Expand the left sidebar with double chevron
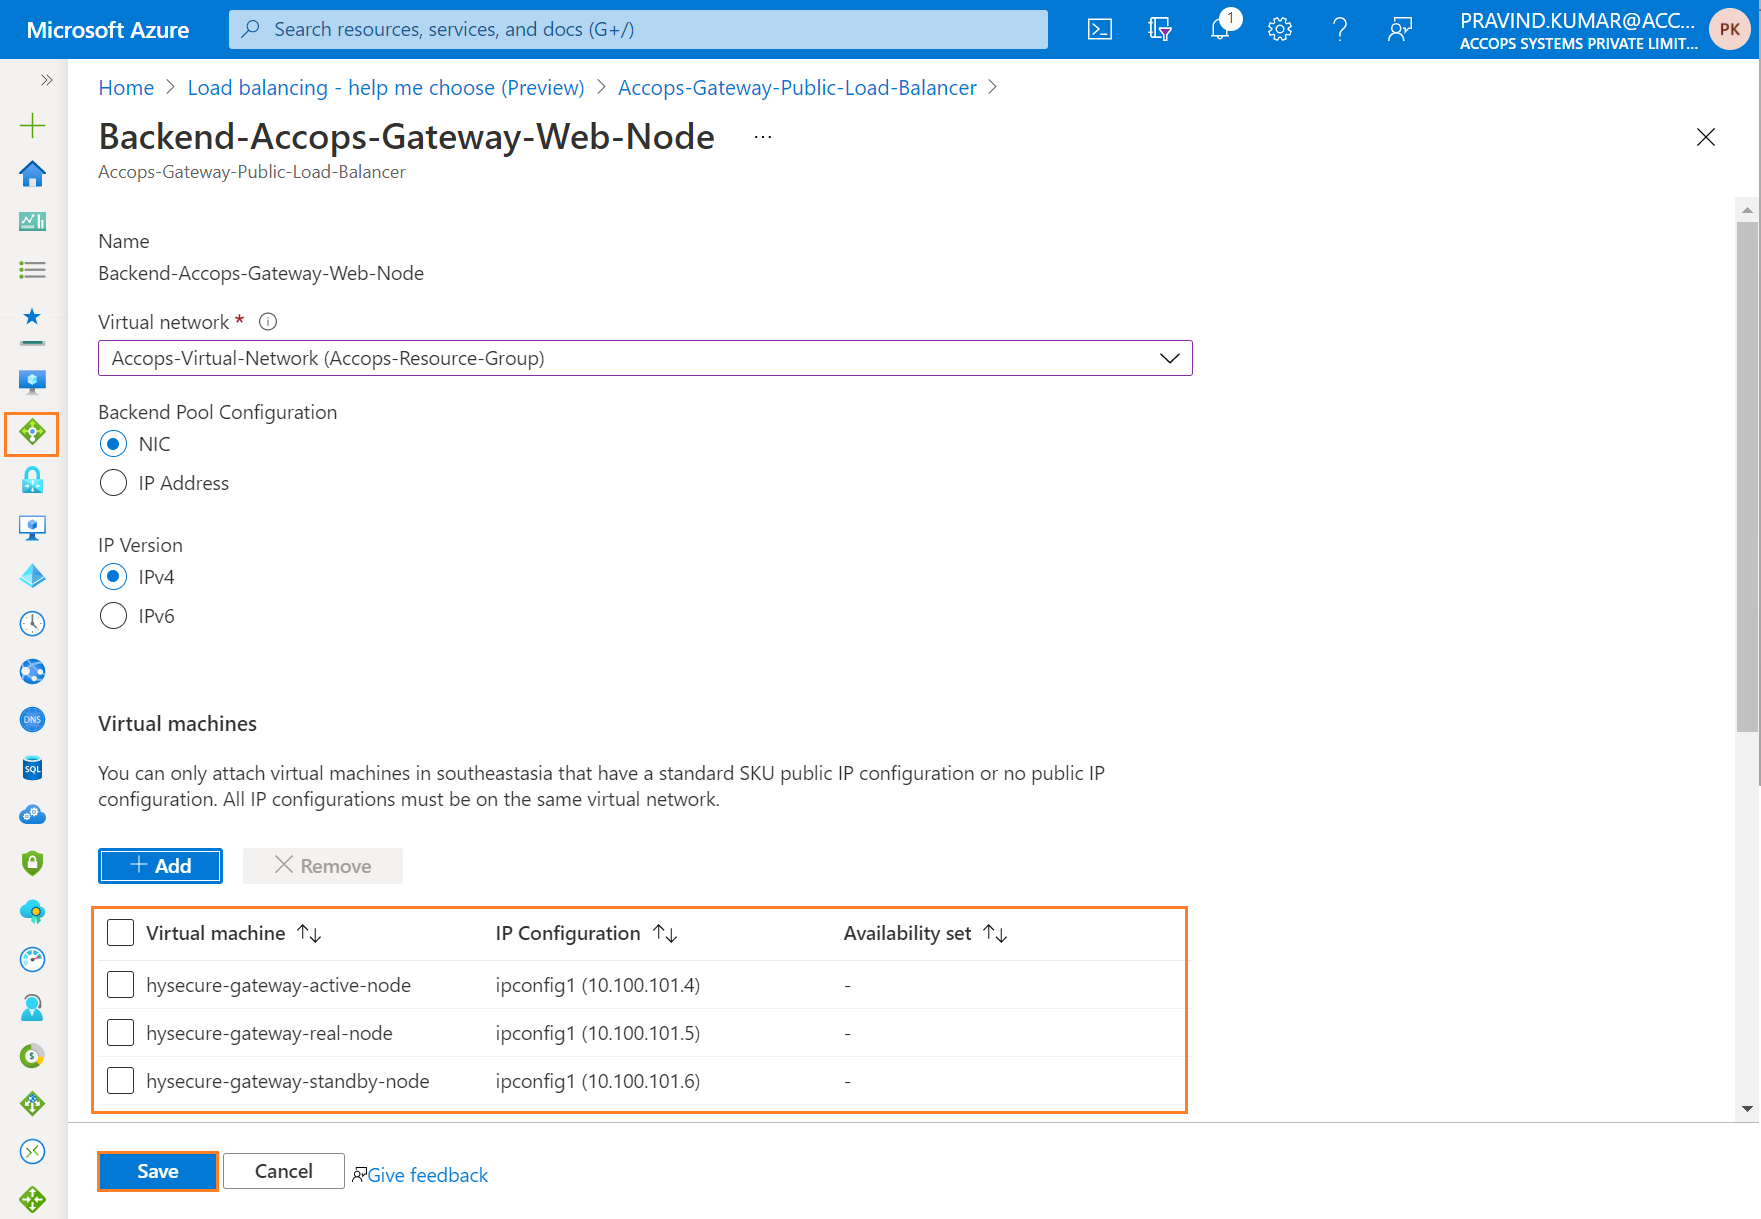 tap(46, 80)
